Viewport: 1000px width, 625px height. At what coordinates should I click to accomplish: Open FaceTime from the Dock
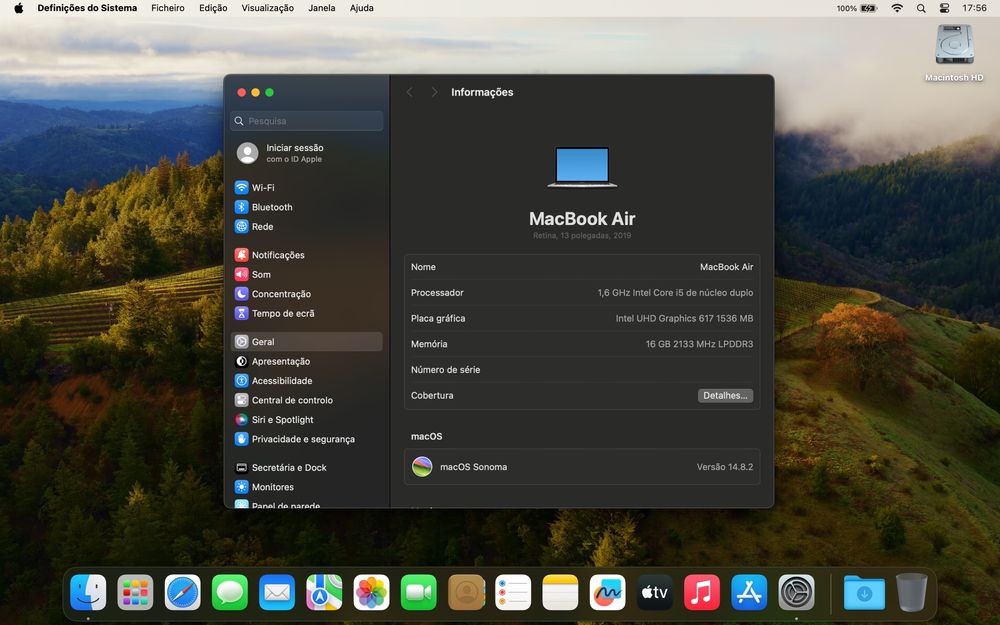pos(418,592)
